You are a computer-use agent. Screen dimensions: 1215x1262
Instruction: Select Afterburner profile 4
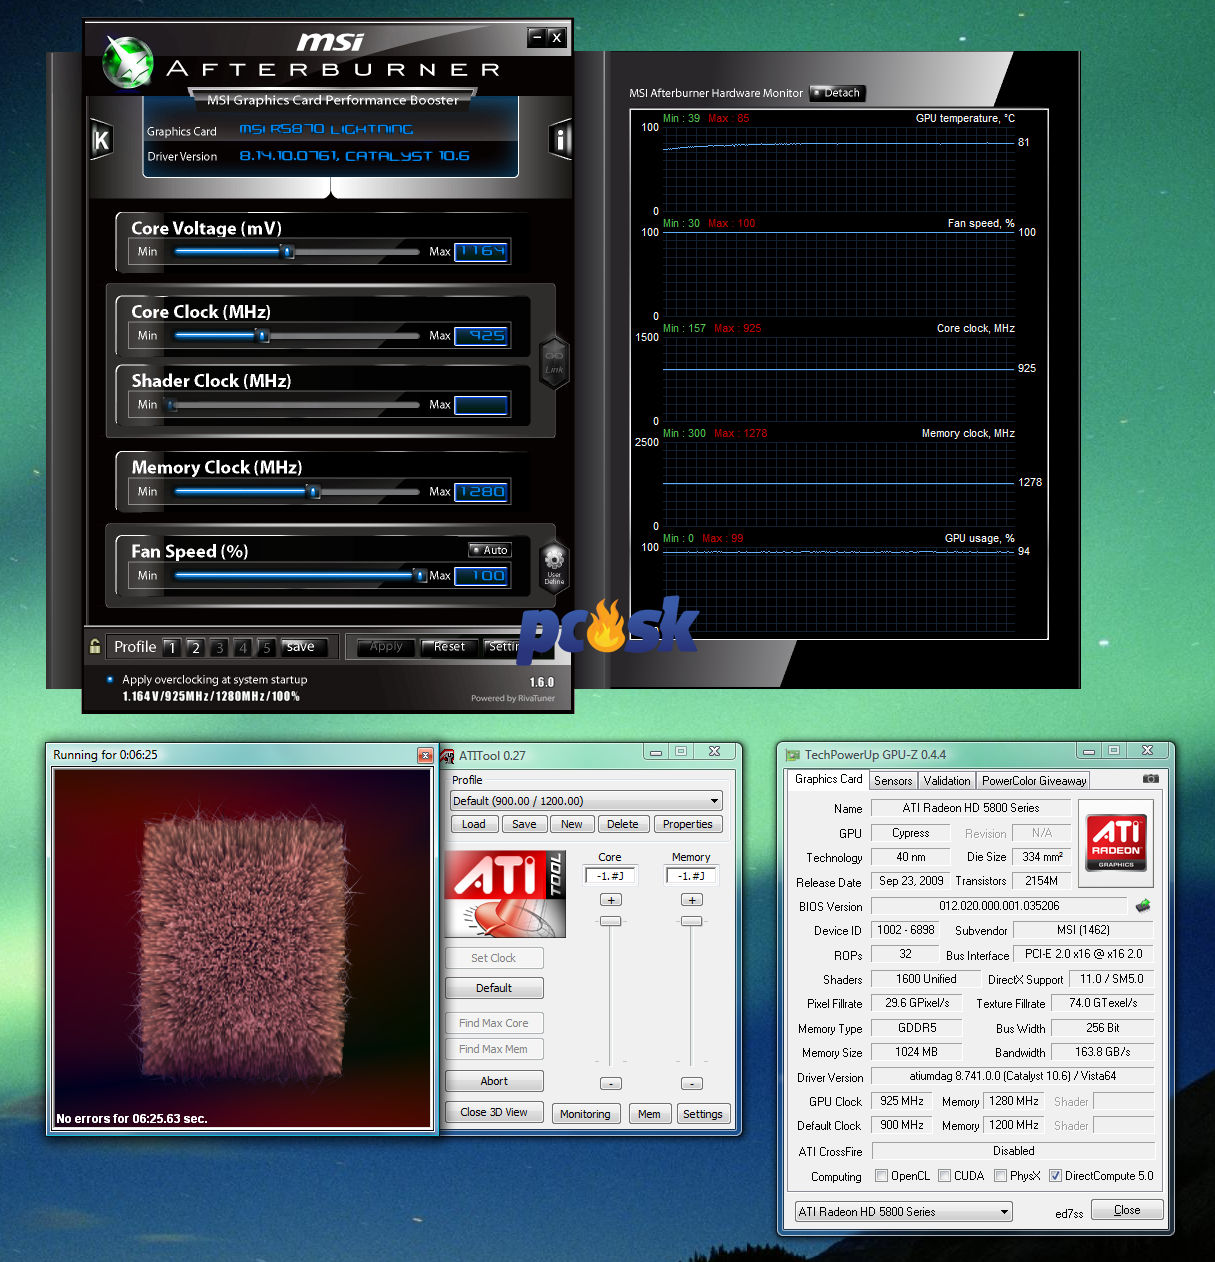point(242,648)
